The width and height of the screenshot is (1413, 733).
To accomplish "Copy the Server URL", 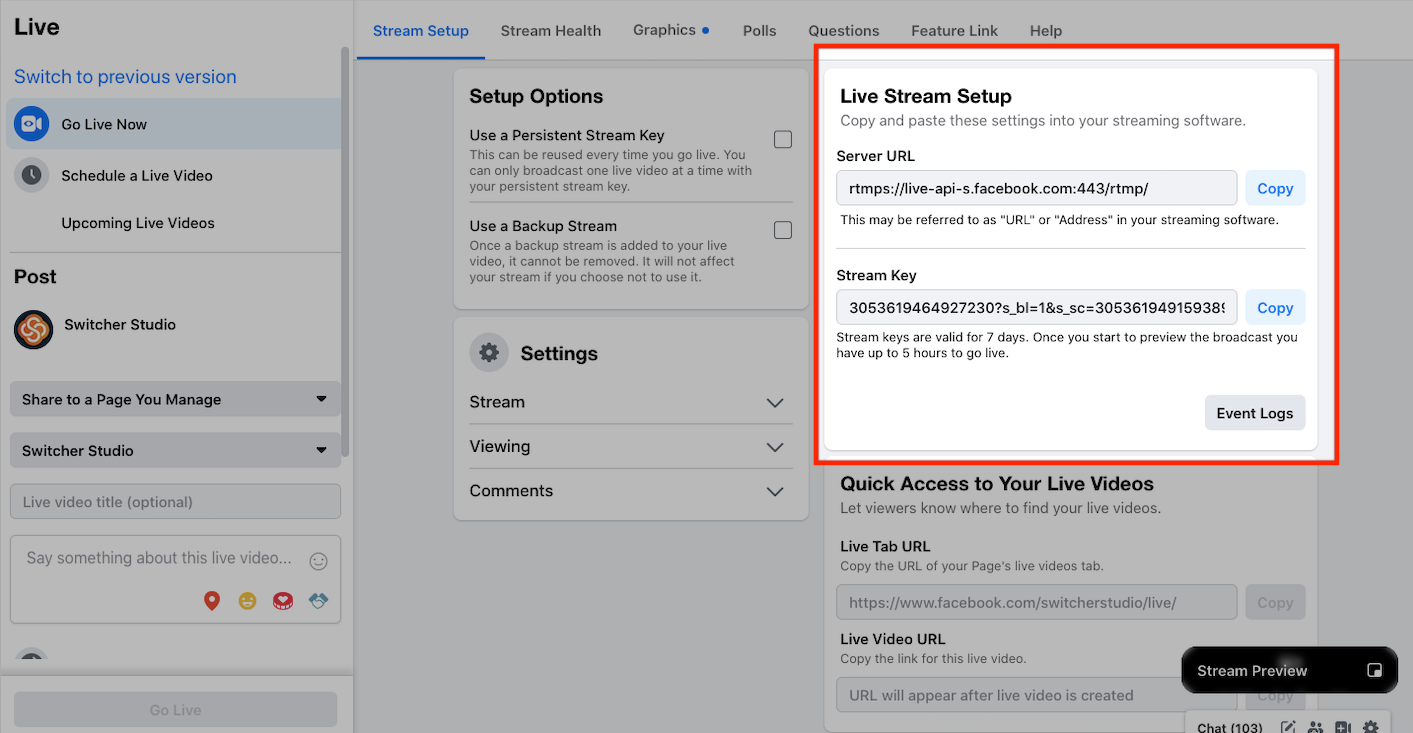I will point(1275,188).
